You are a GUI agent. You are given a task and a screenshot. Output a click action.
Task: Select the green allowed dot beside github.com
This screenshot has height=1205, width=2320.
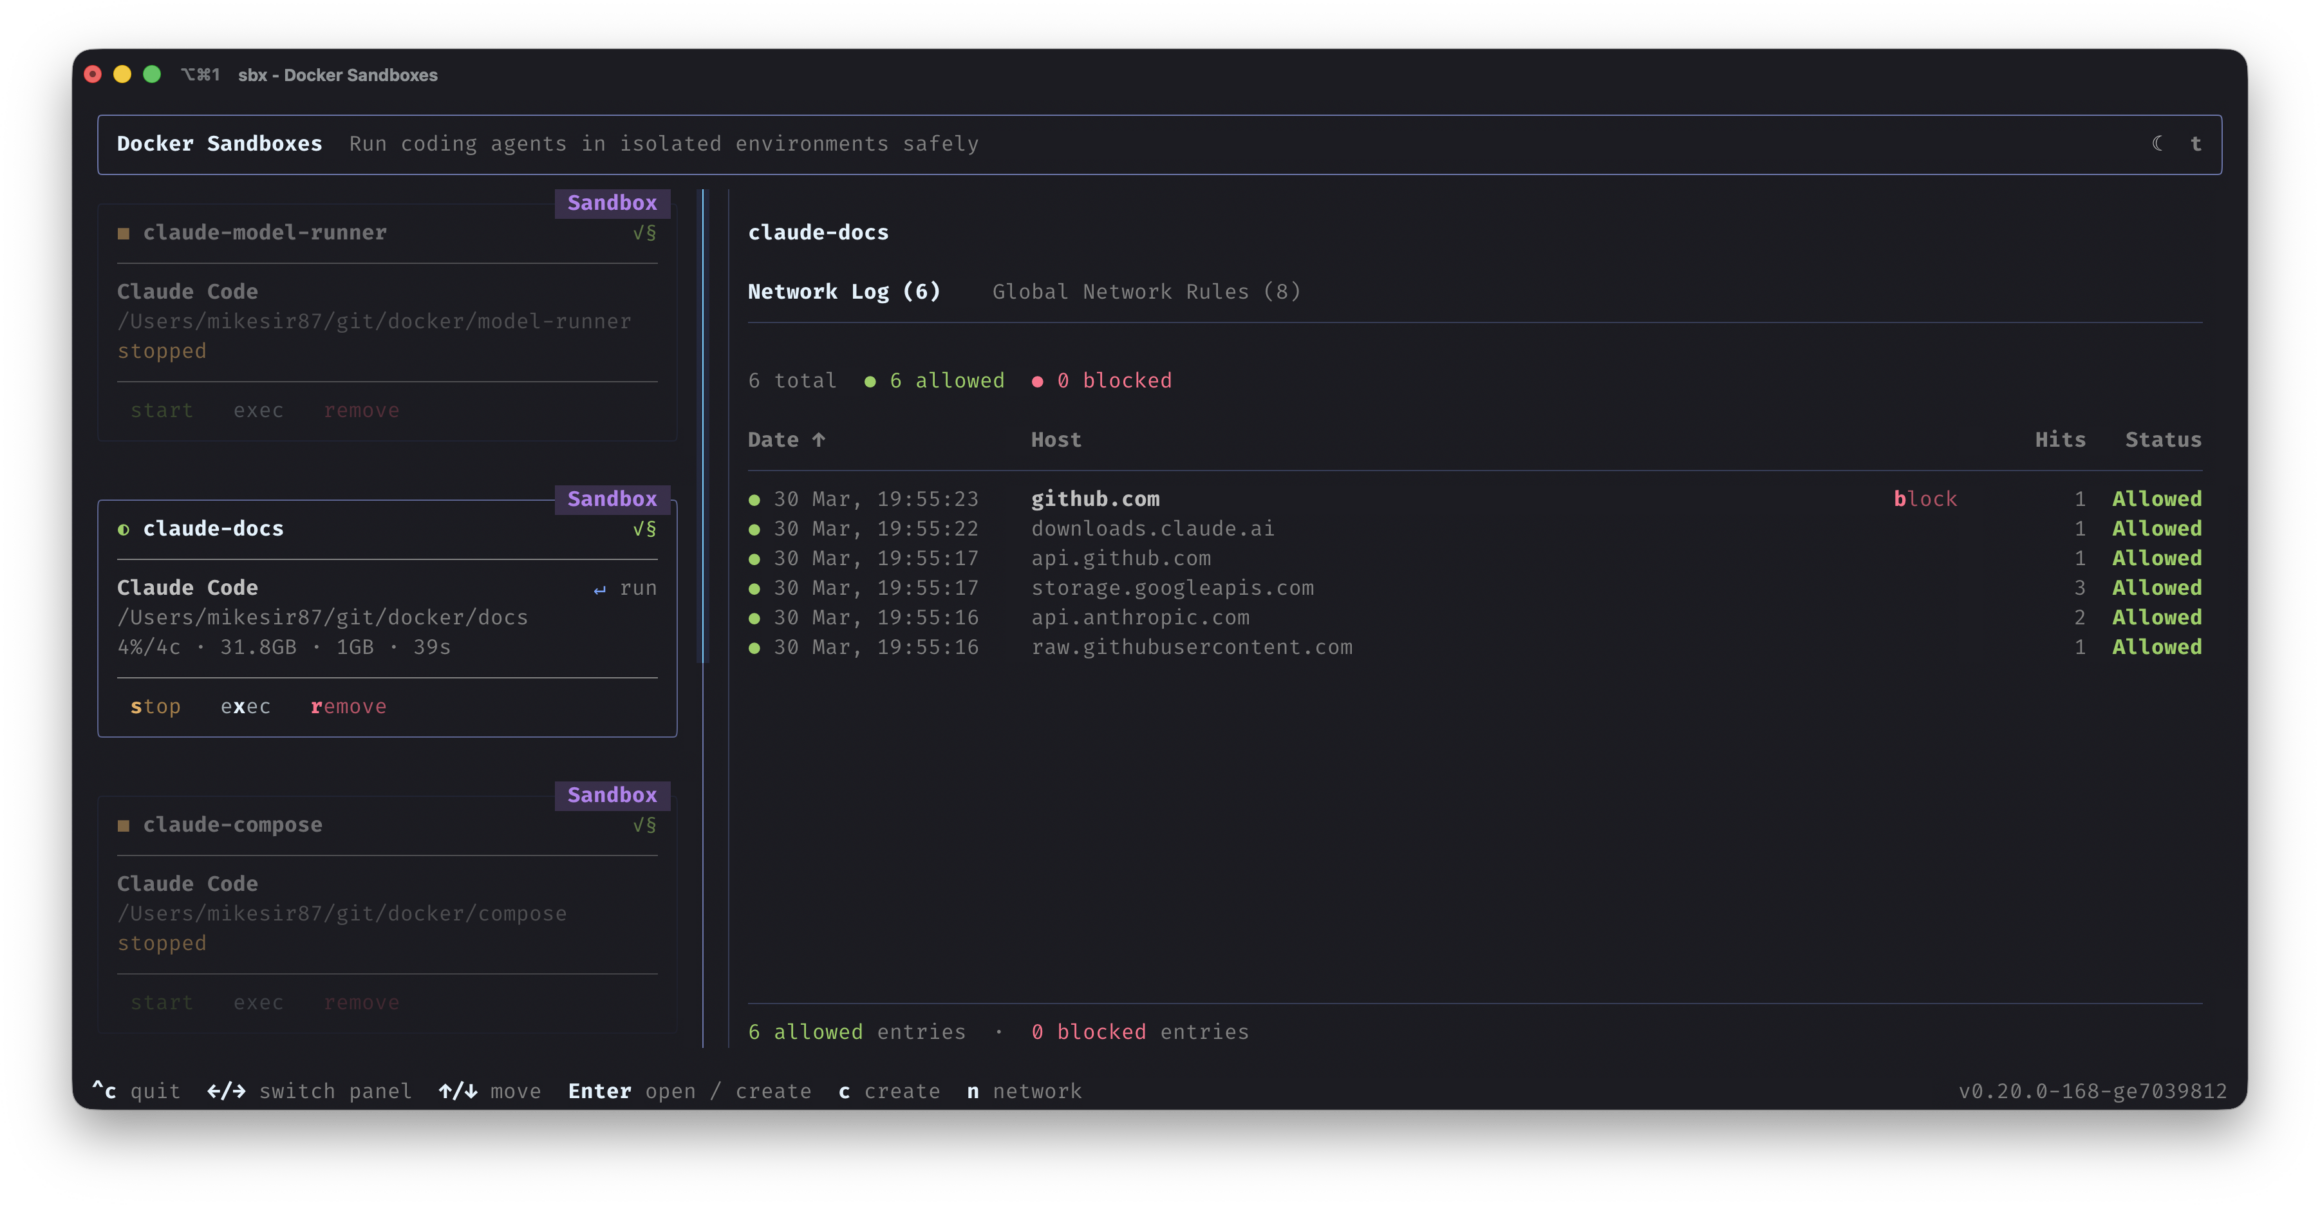(x=754, y=498)
